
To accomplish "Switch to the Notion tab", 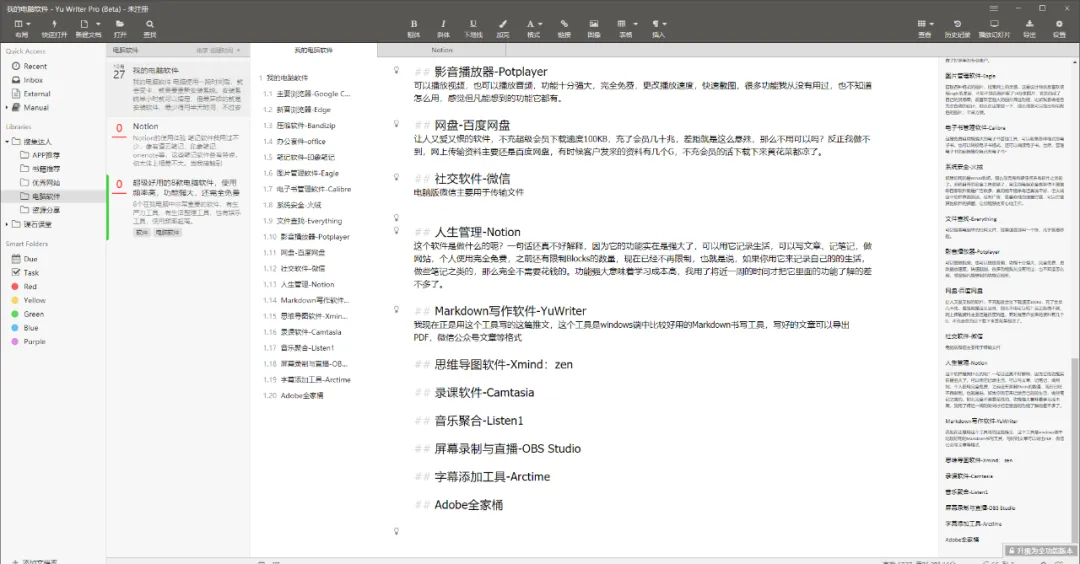I will coord(442,50).
